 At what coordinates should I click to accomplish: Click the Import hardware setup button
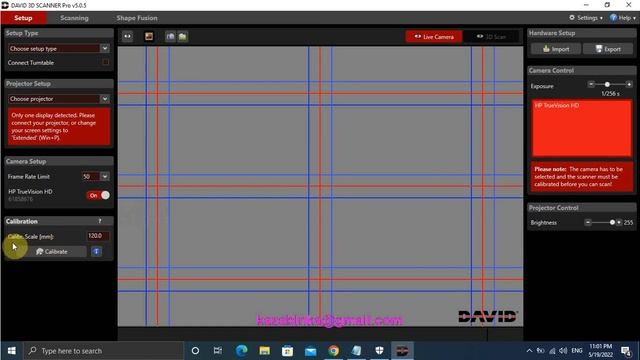(x=556, y=49)
